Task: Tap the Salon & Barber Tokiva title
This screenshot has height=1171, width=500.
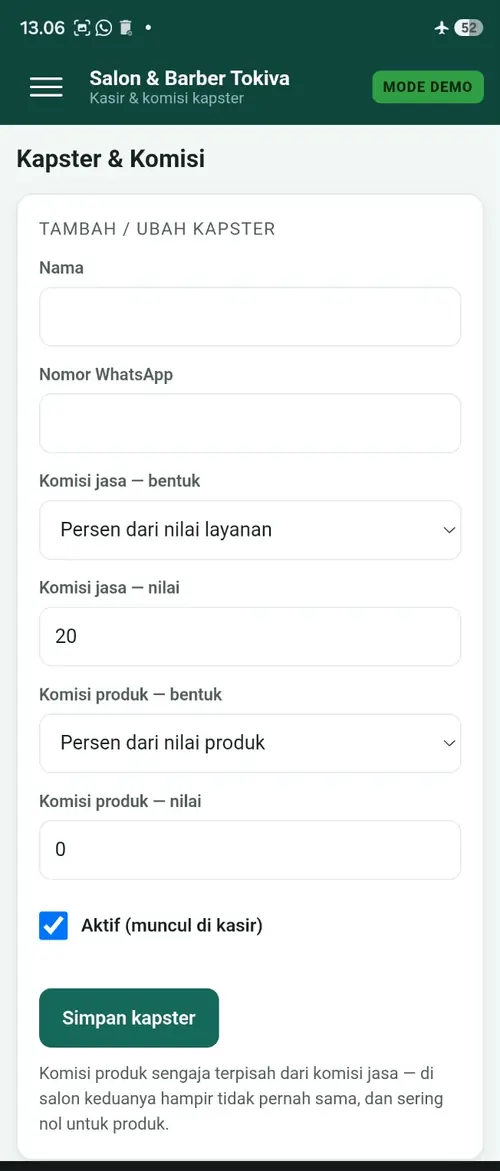Action: coord(190,78)
